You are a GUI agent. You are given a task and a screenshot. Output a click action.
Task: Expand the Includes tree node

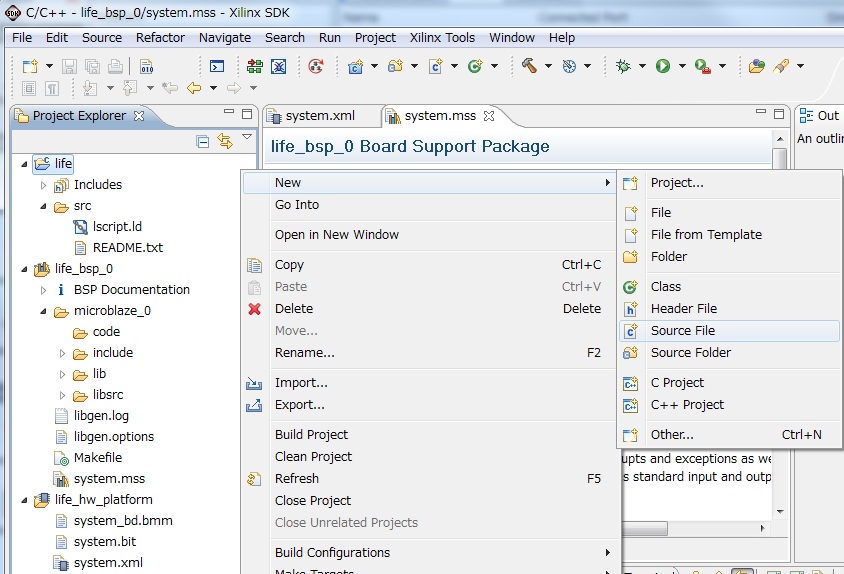(44, 185)
